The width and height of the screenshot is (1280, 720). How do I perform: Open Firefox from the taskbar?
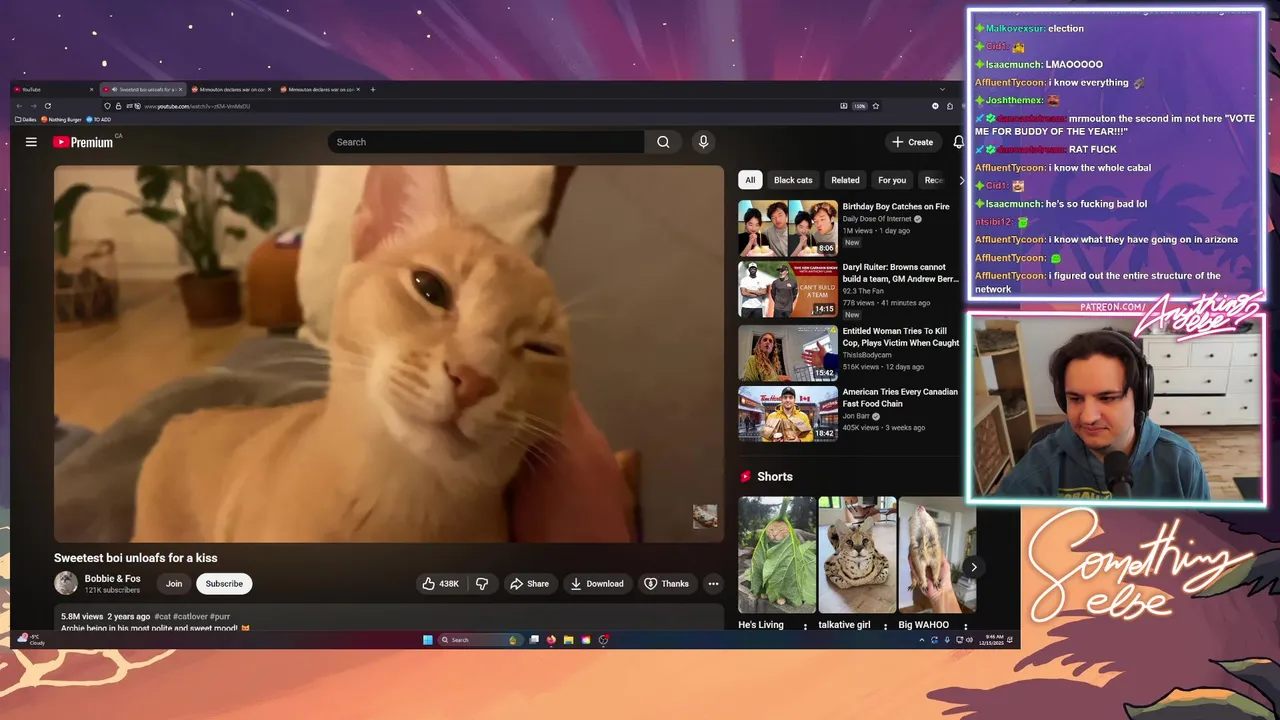click(x=551, y=640)
